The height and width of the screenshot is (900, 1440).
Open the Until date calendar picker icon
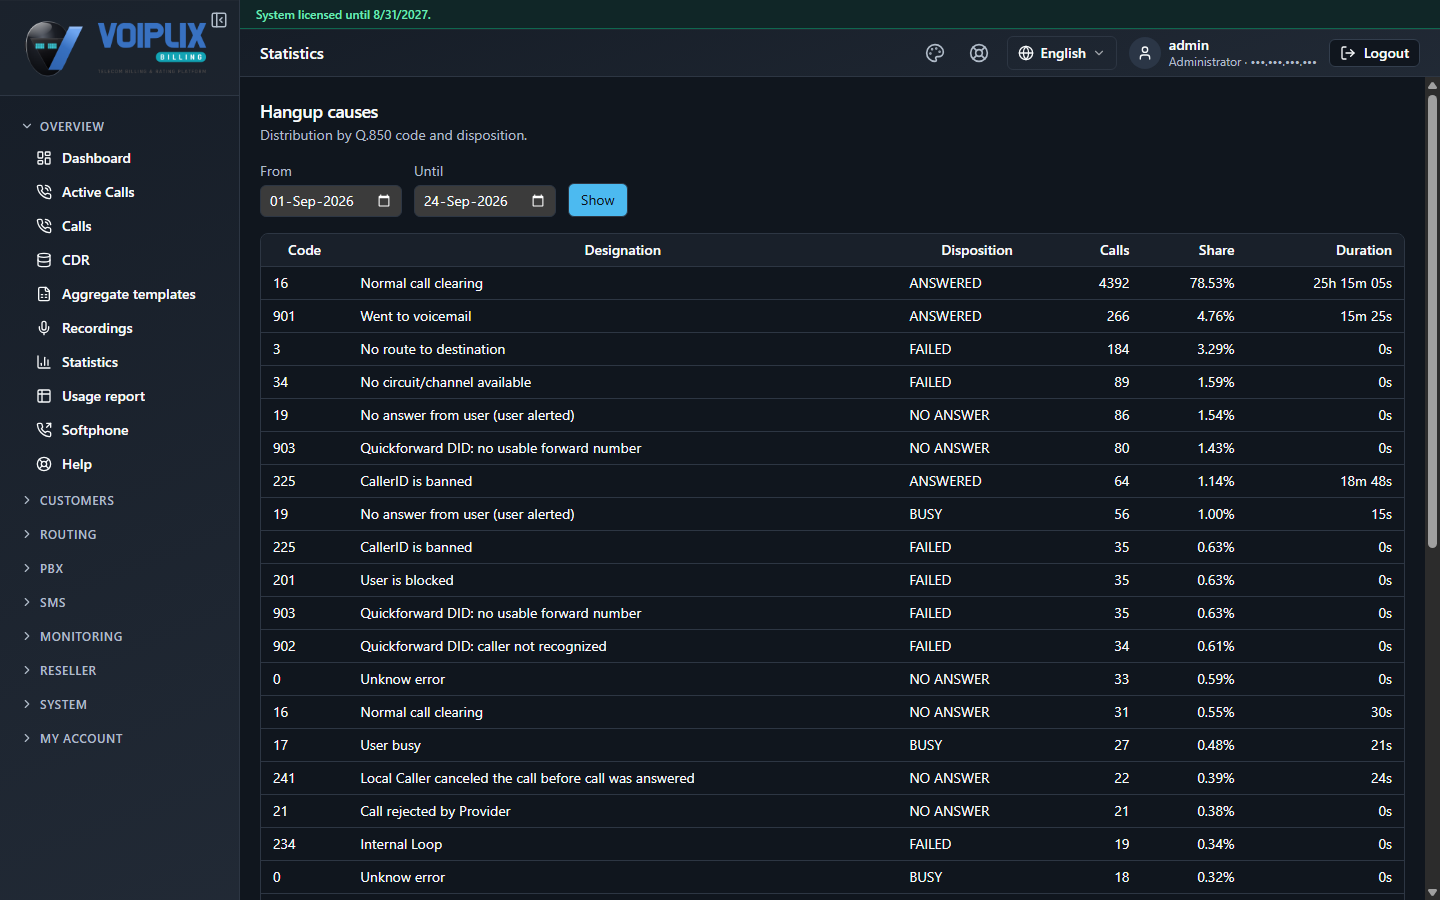[538, 201]
